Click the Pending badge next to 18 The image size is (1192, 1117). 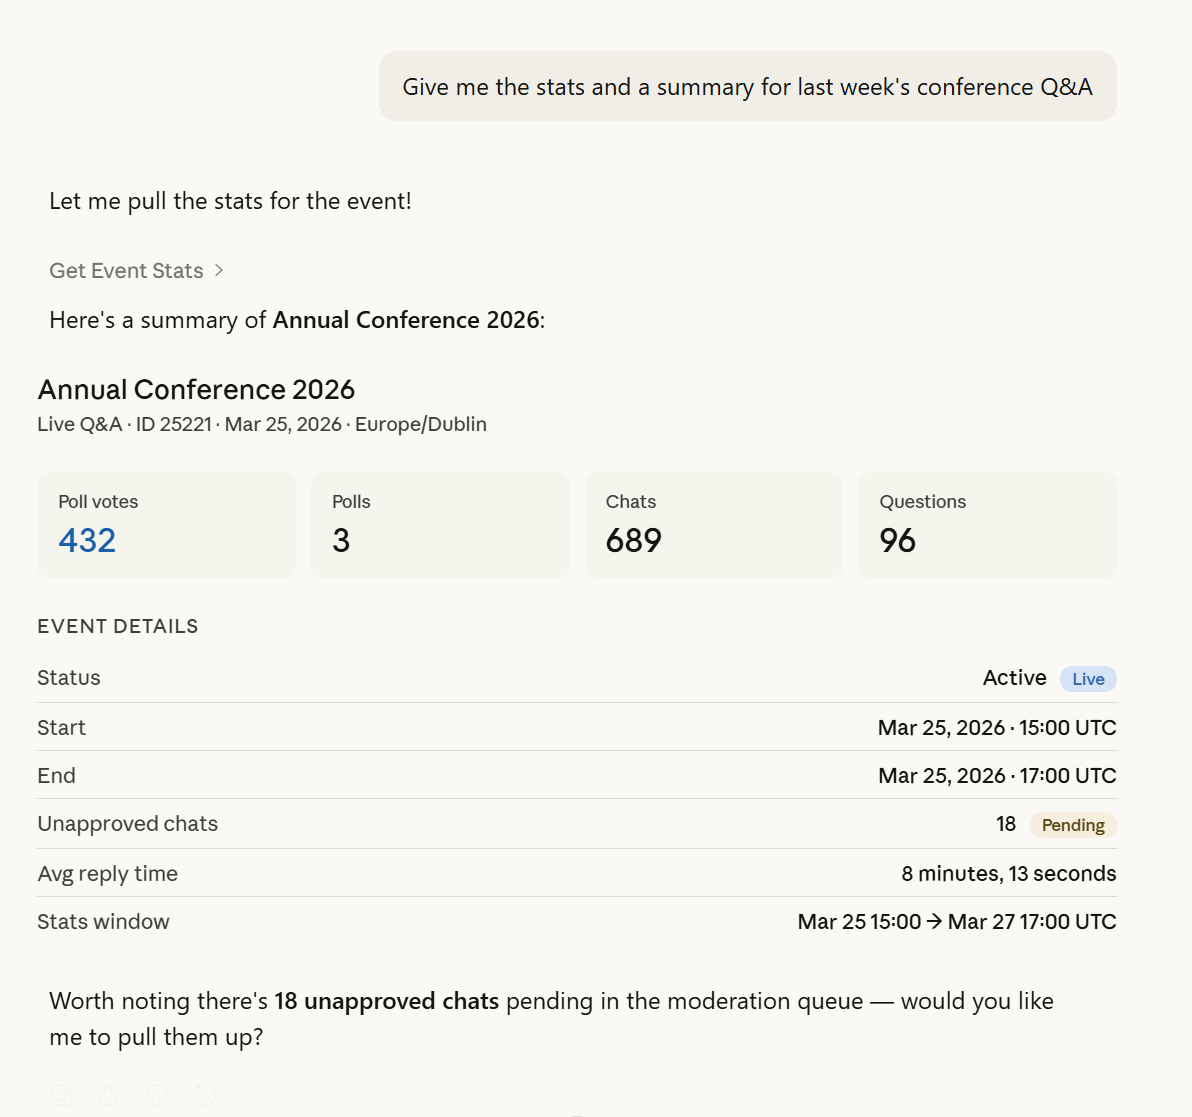coord(1072,825)
